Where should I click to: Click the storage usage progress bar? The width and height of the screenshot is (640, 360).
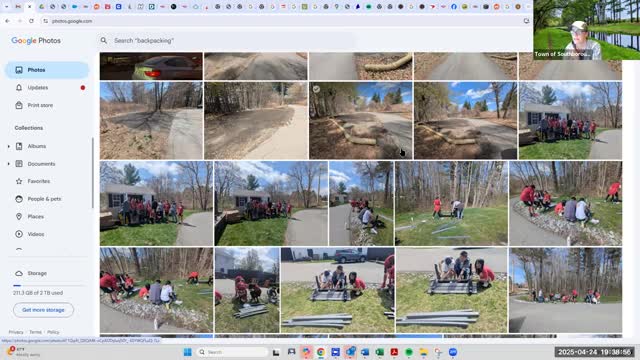tap(49, 285)
